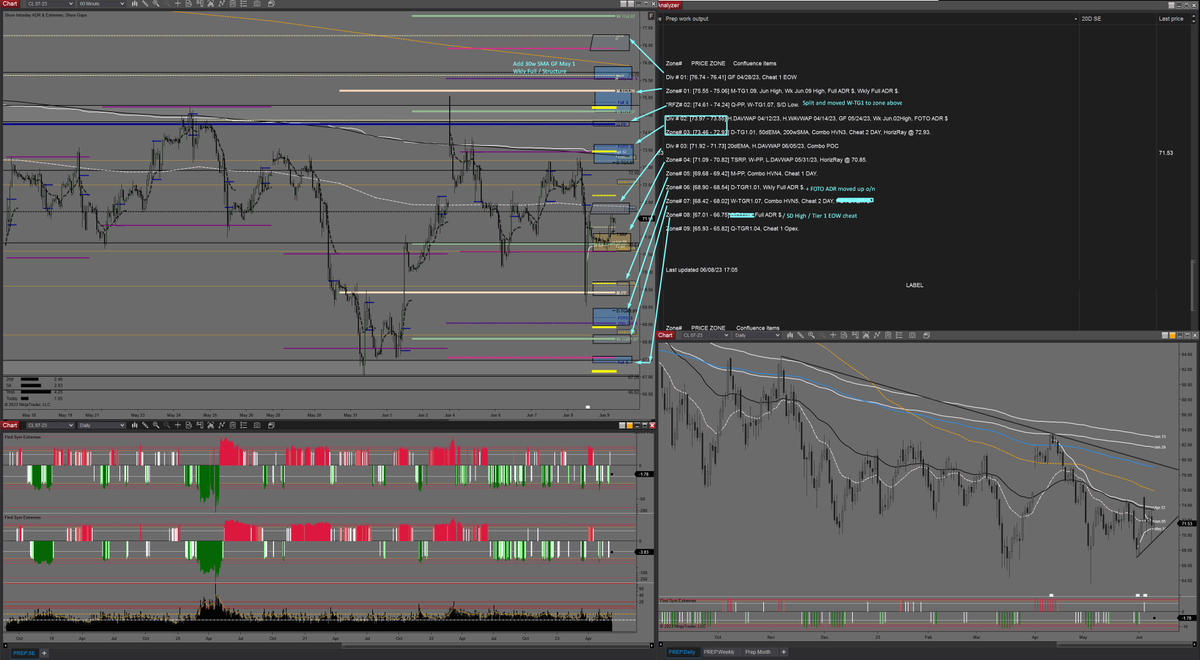Click zoom in magnifier on lower-left Daily chart

[x=156, y=425]
